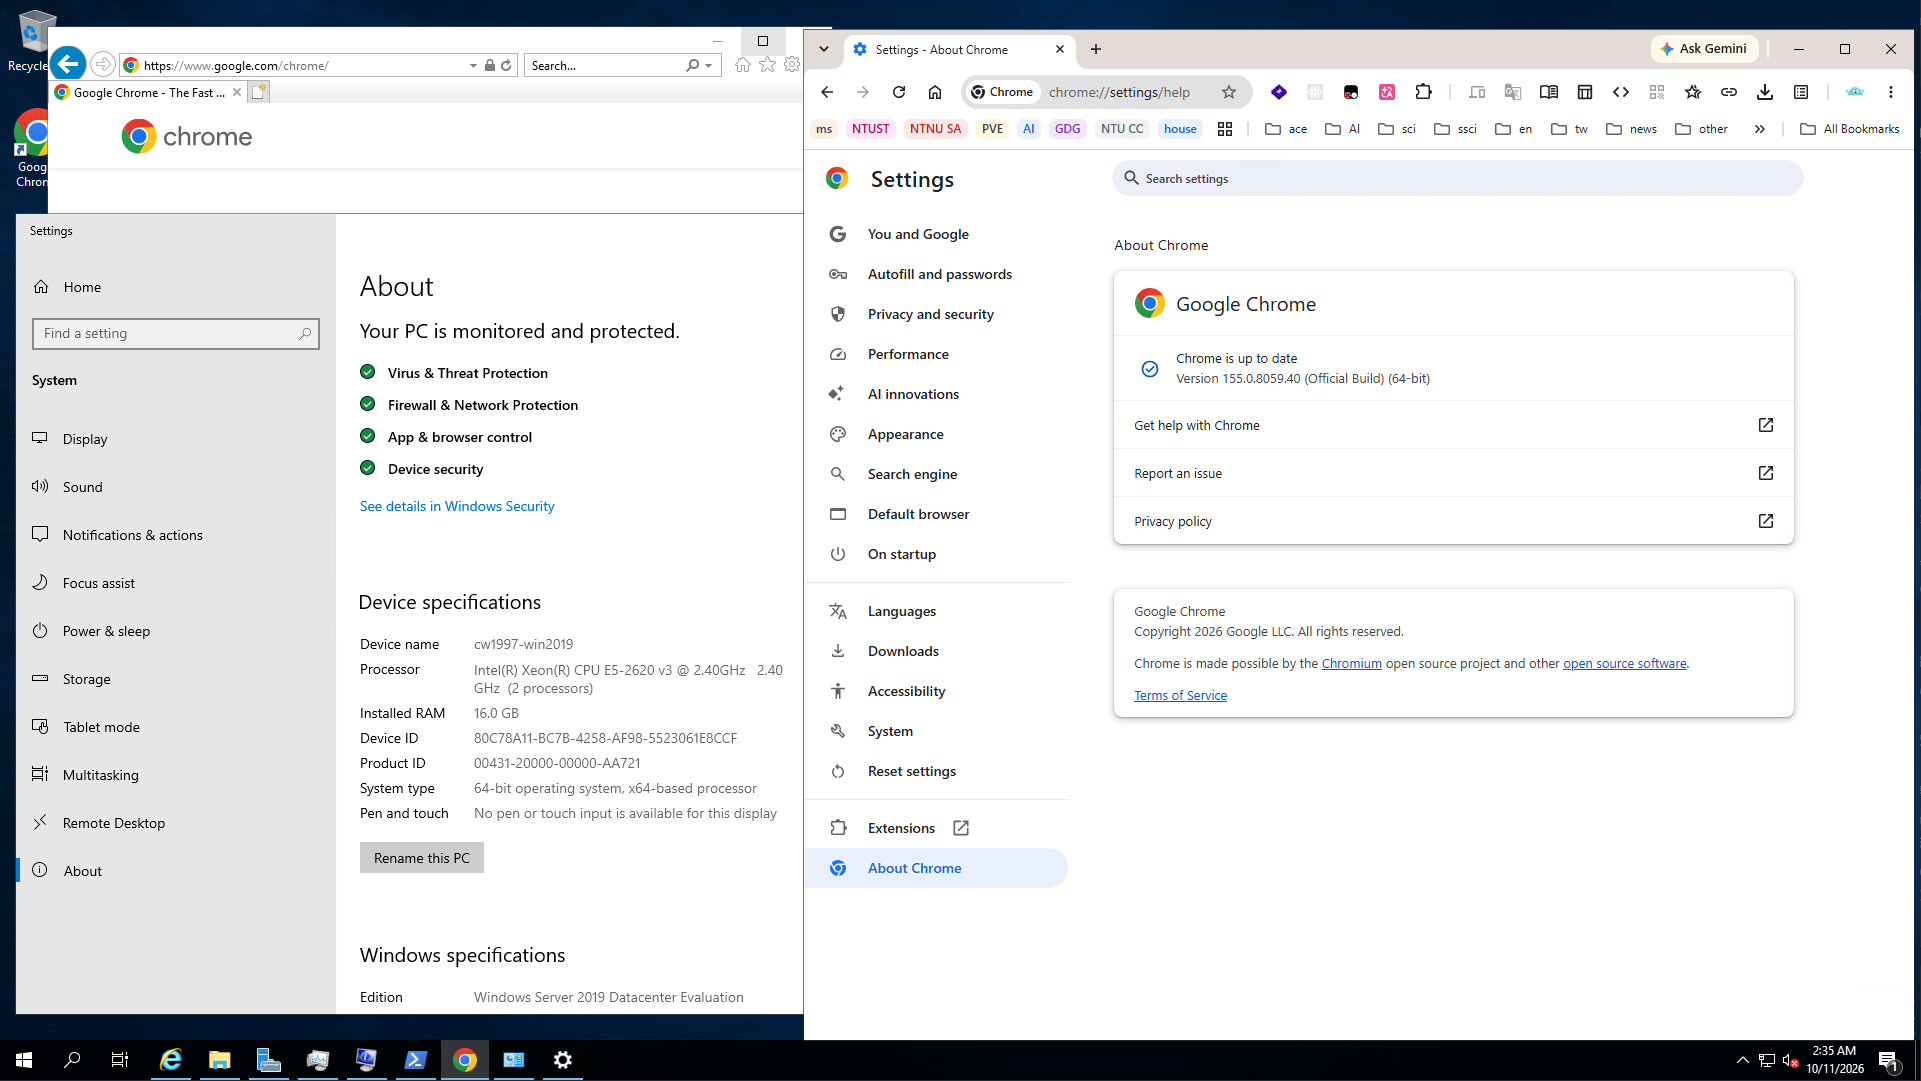Click the Windows Start button
1921x1081 pixels.
(x=24, y=1060)
